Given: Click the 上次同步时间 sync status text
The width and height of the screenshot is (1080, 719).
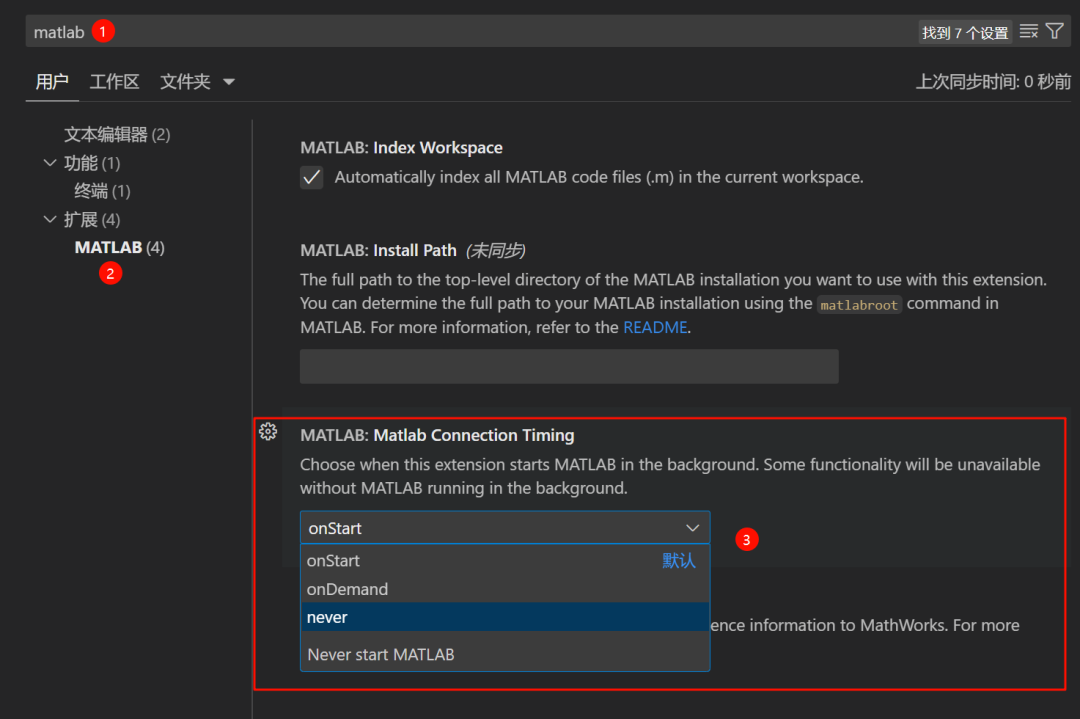Looking at the screenshot, I should click(993, 82).
